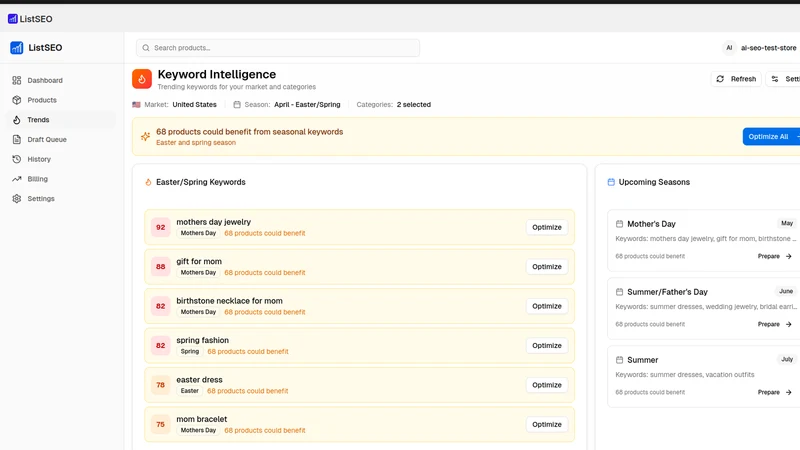
Task: Focus the Search products field
Action: (278, 48)
